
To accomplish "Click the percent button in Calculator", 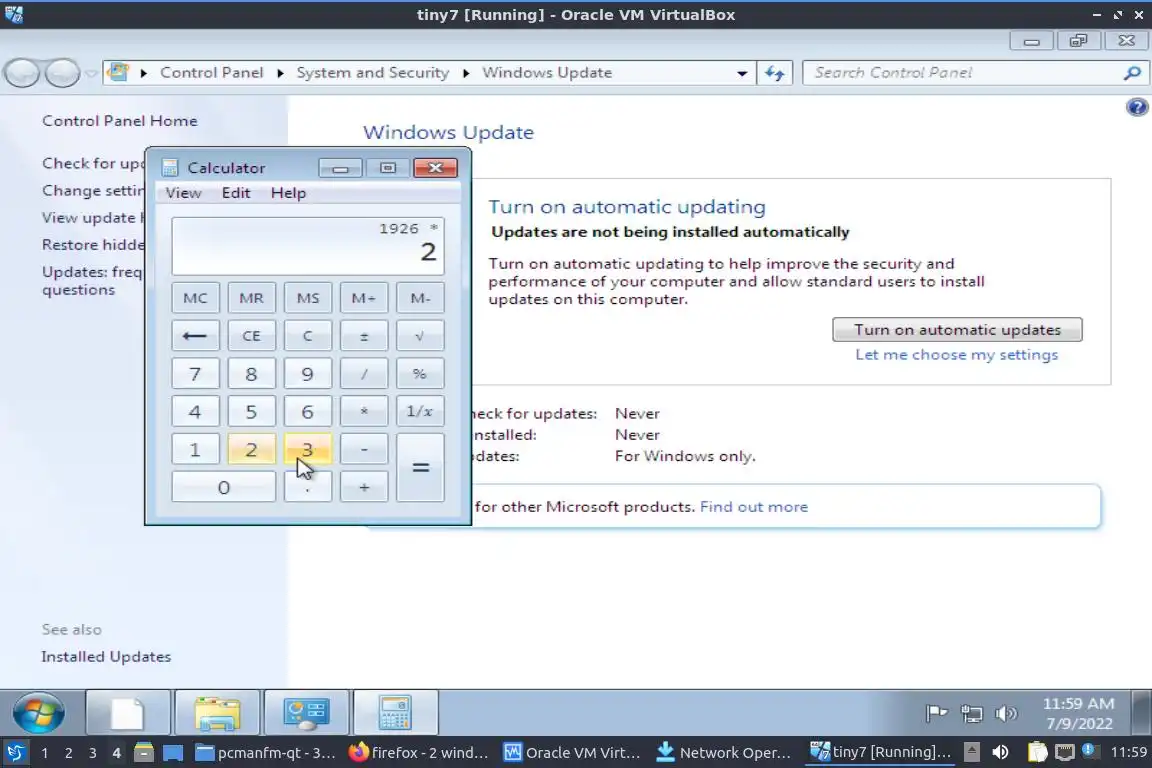I will pyautogui.click(x=420, y=373).
